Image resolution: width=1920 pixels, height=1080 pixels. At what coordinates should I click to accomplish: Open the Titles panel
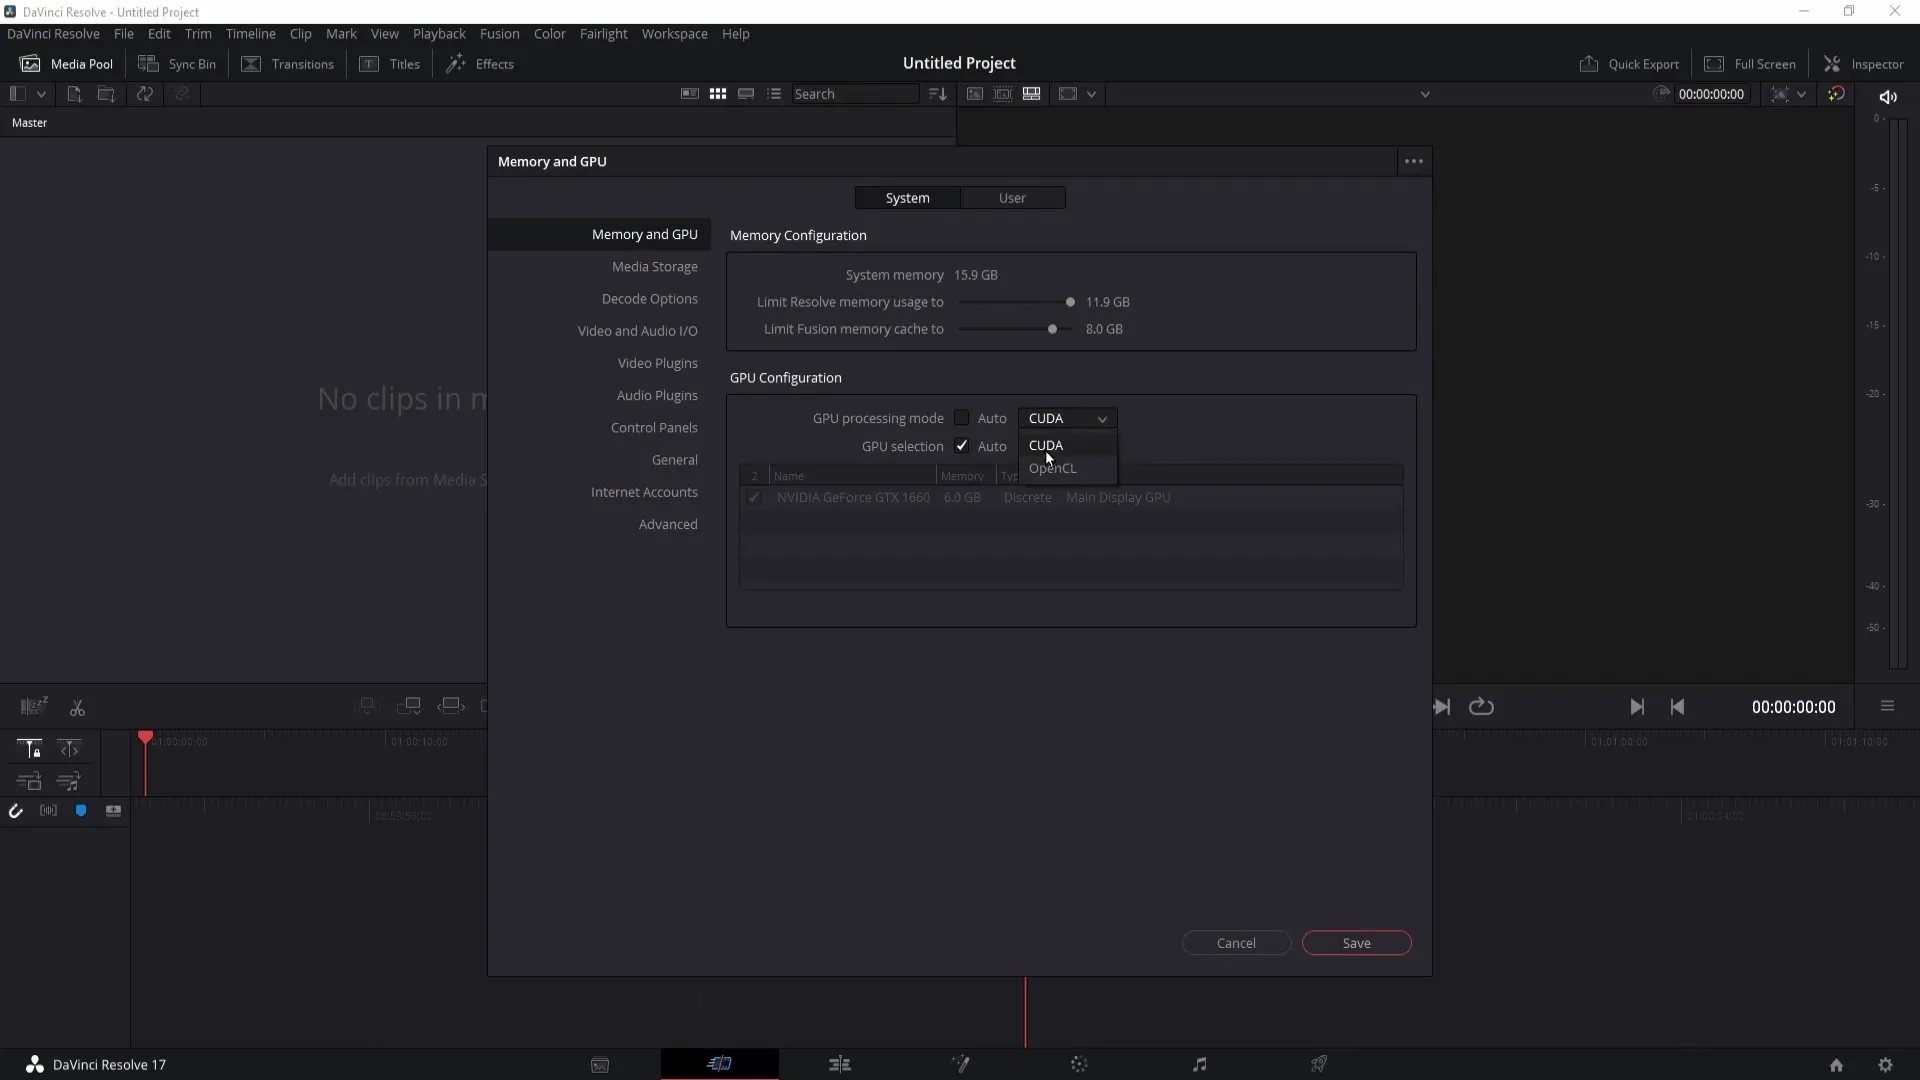coord(390,64)
